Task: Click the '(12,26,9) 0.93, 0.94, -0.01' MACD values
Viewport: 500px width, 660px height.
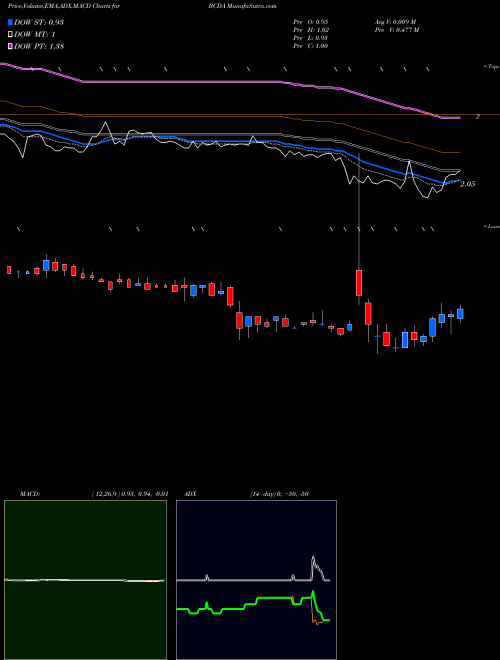Action: (130, 494)
